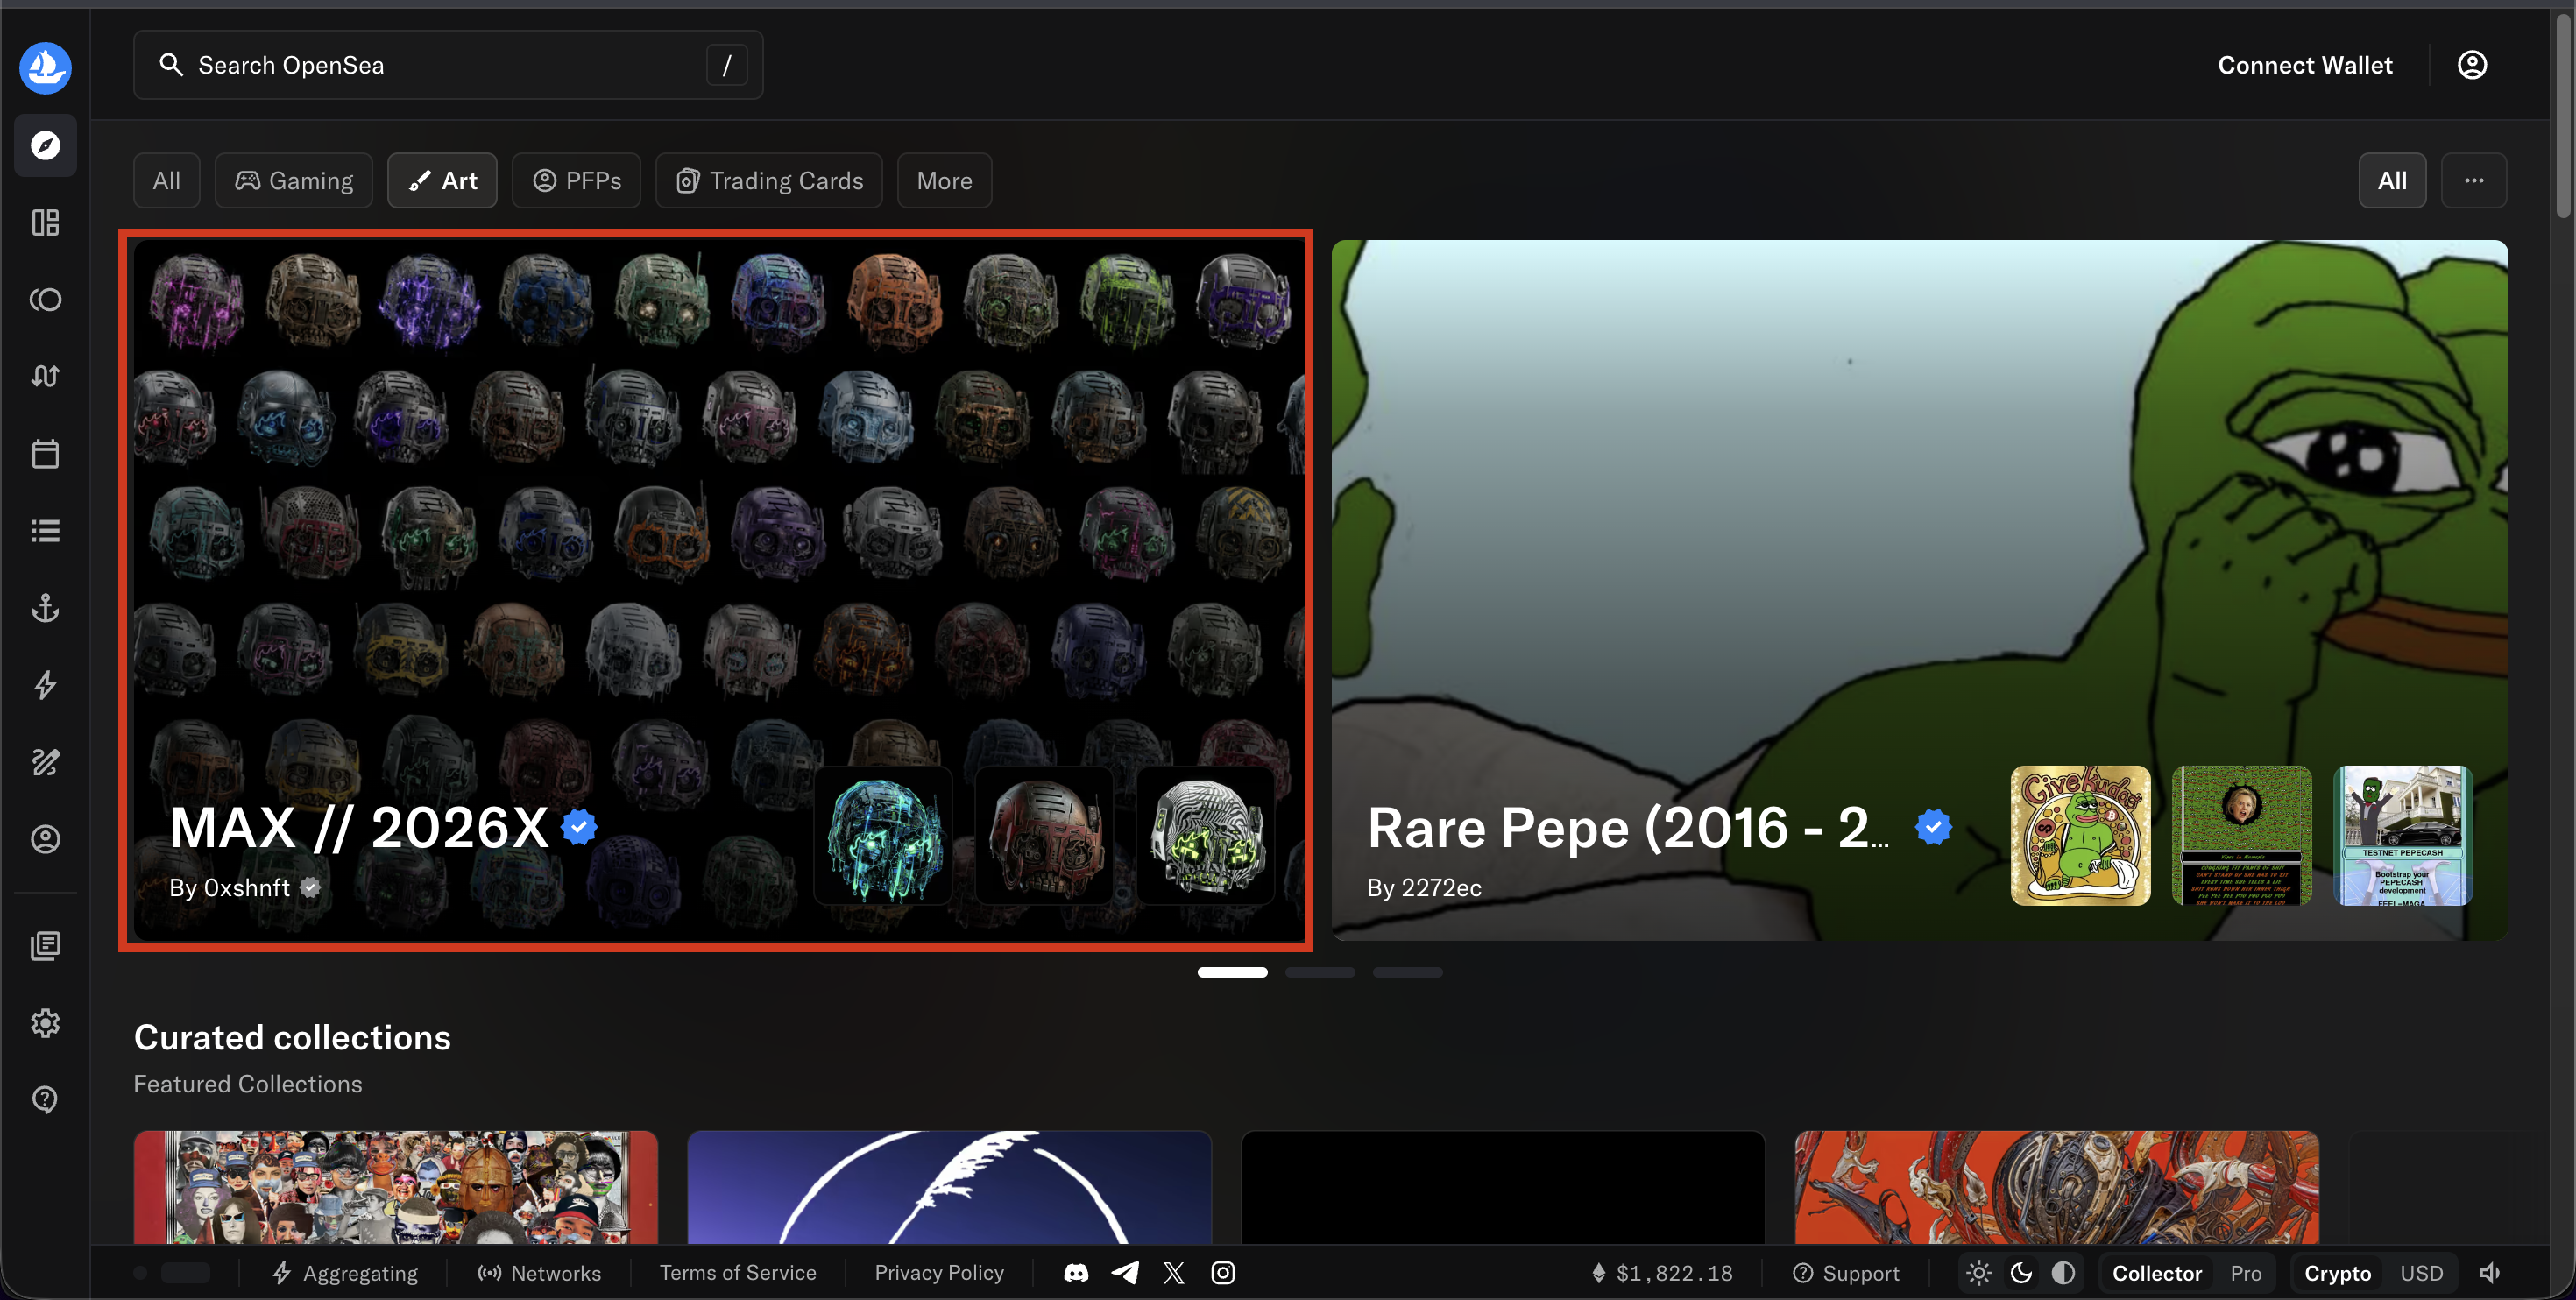Viewport: 2576px width, 1300px height.
Task: Open the Instagram link in footer
Action: coord(1223,1273)
